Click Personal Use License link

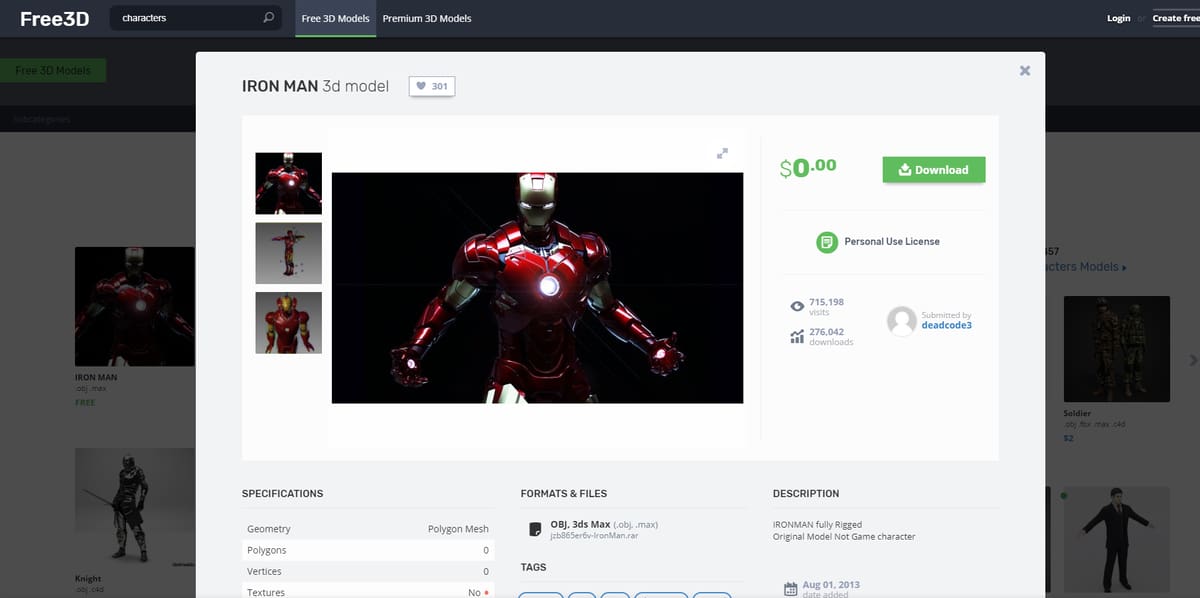tap(892, 241)
